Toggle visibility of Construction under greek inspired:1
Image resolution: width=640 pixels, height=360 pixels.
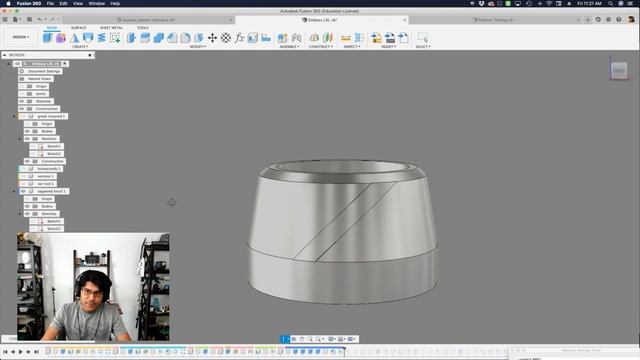pos(28,161)
